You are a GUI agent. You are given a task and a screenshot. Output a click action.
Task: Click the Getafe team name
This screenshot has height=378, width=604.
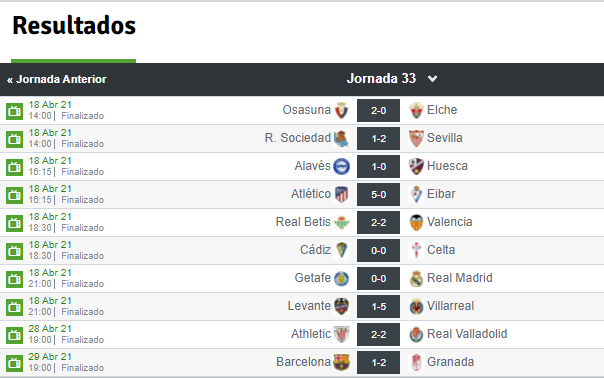[312, 278]
